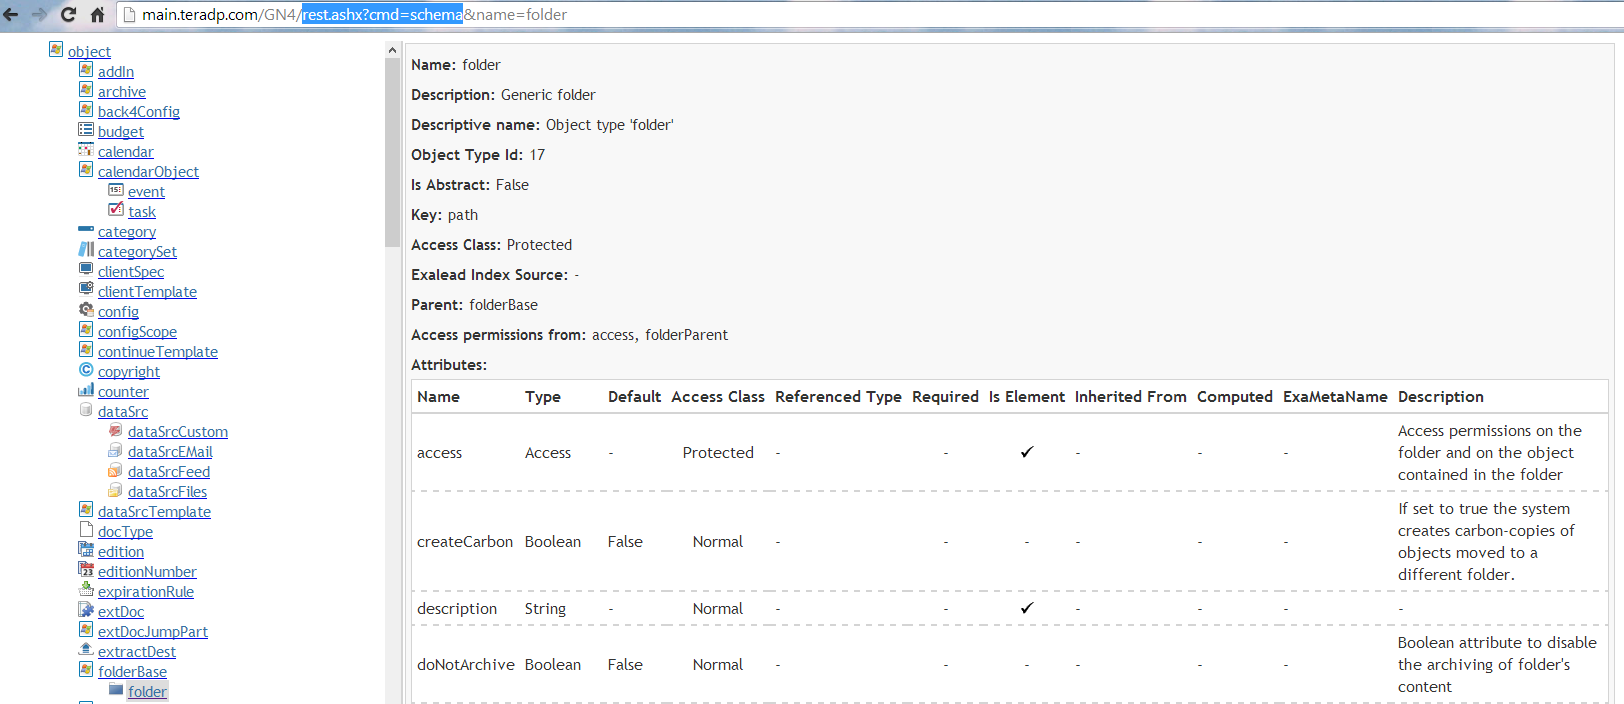The image size is (1624, 704).
Task: Open the editionNumber link
Action: 147,572
